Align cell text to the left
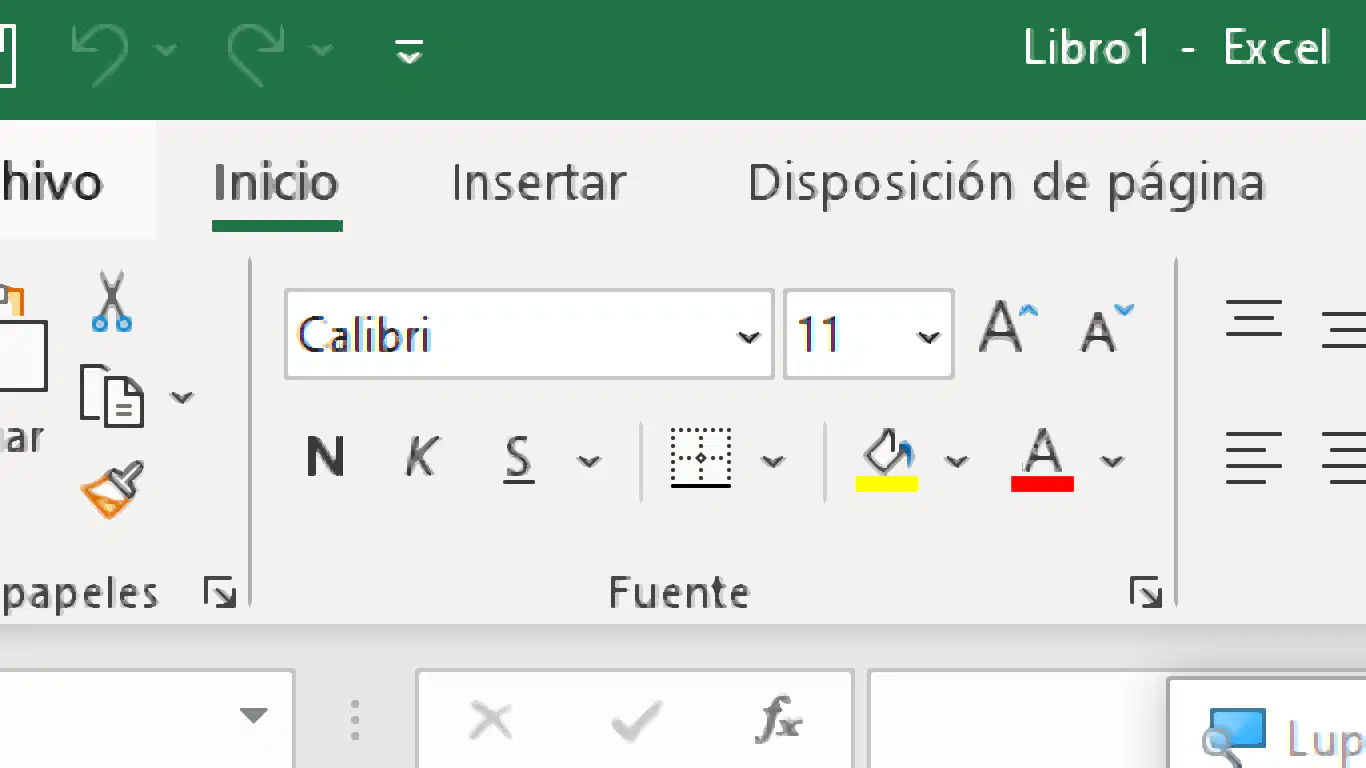 tap(1254, 458)
